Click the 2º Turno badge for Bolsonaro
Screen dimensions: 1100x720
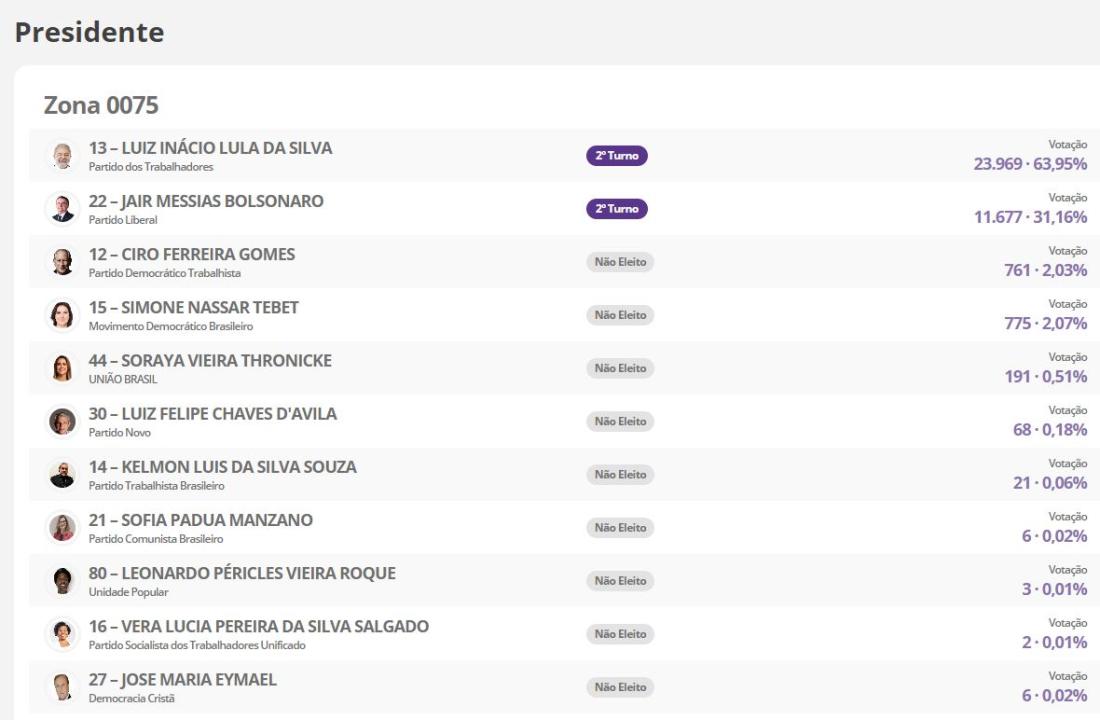pyautogui.click(x=617, y=209)
